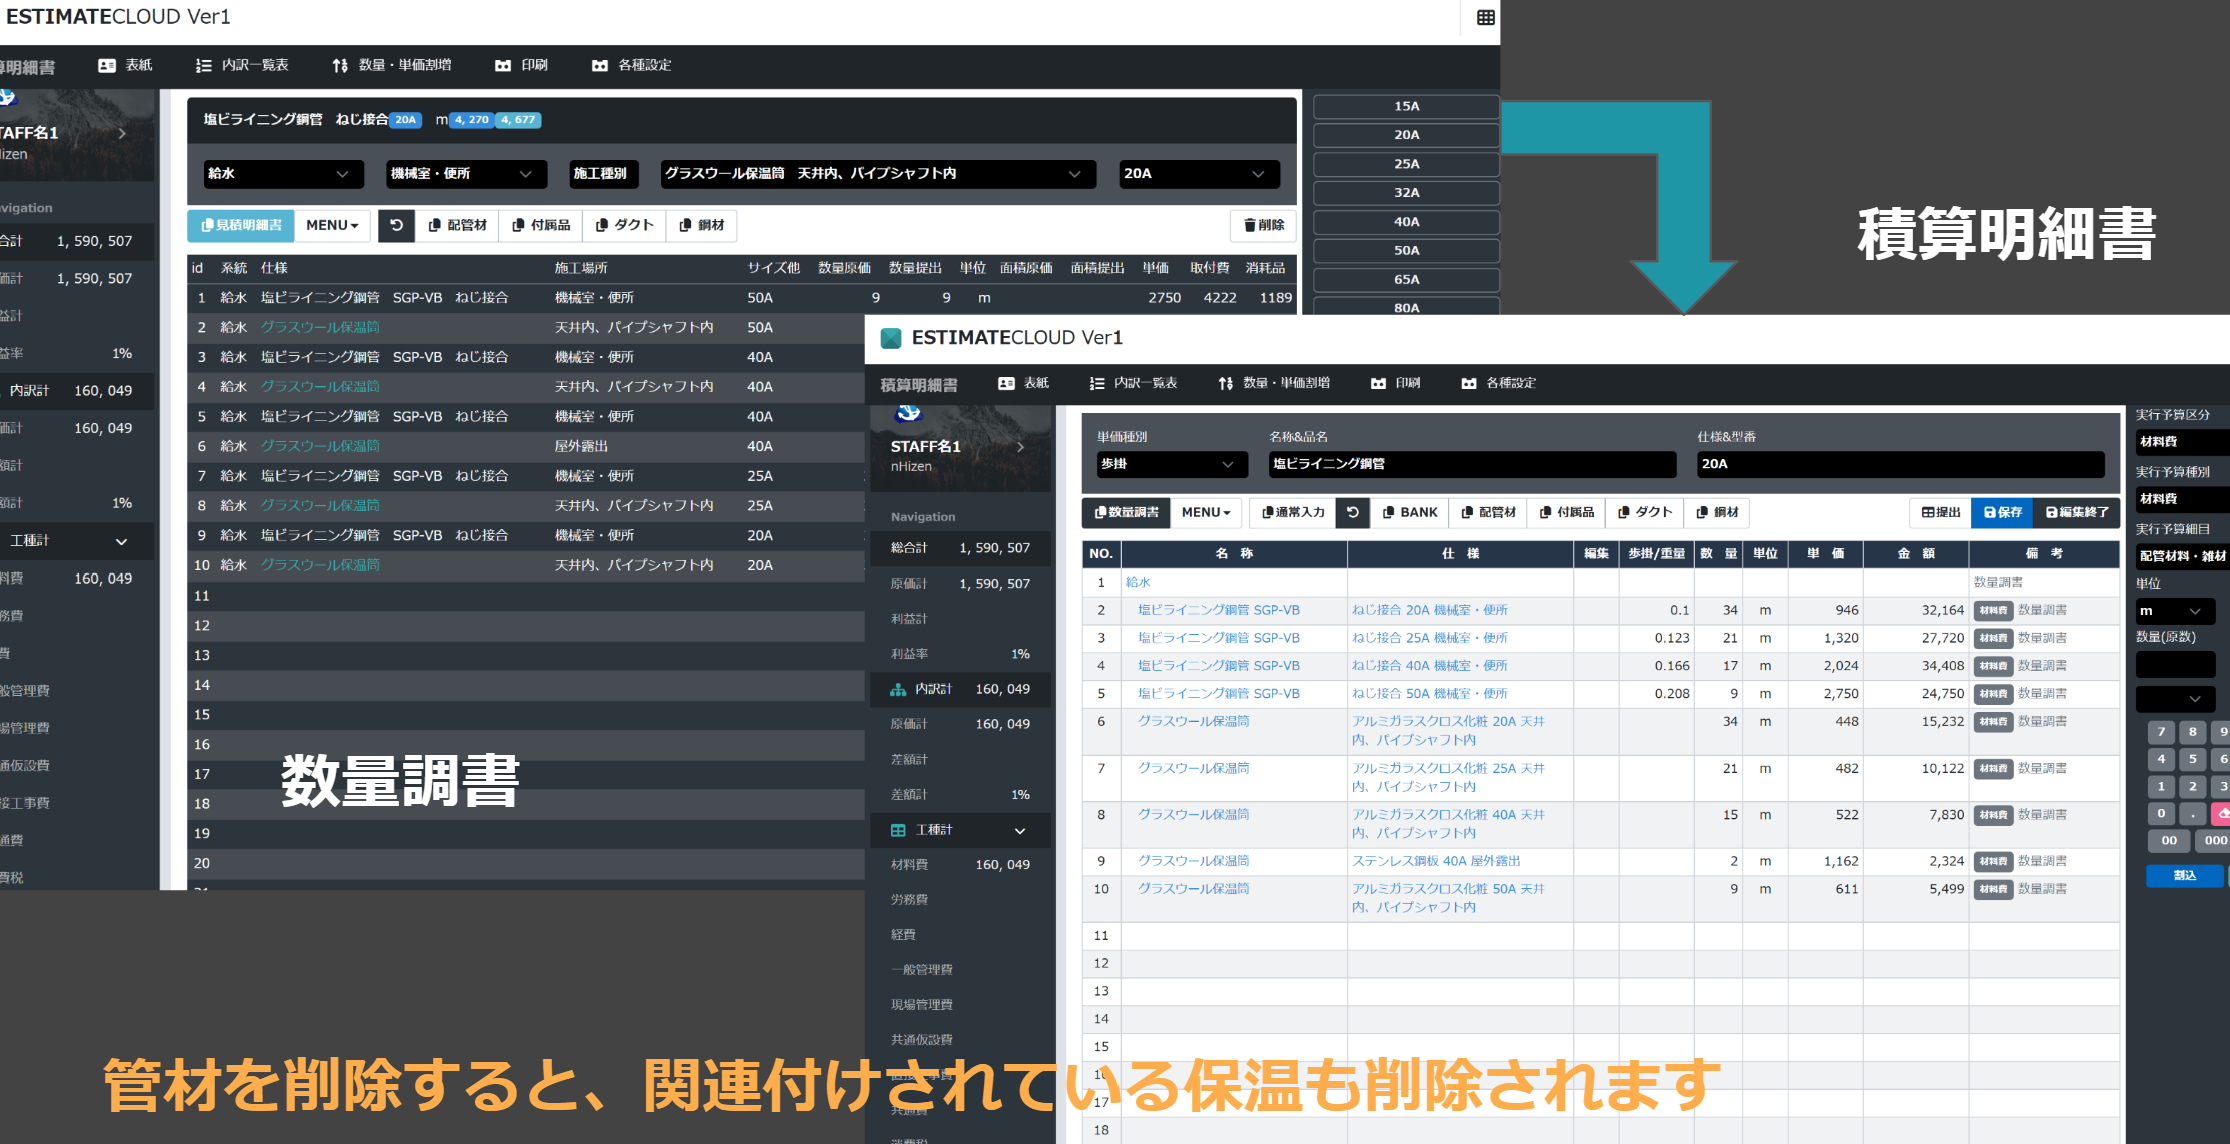This screenshot has height=1144, width=2230.
Task: Click pink eraser clear key on keypad
Action: (x=2221, y=814)
